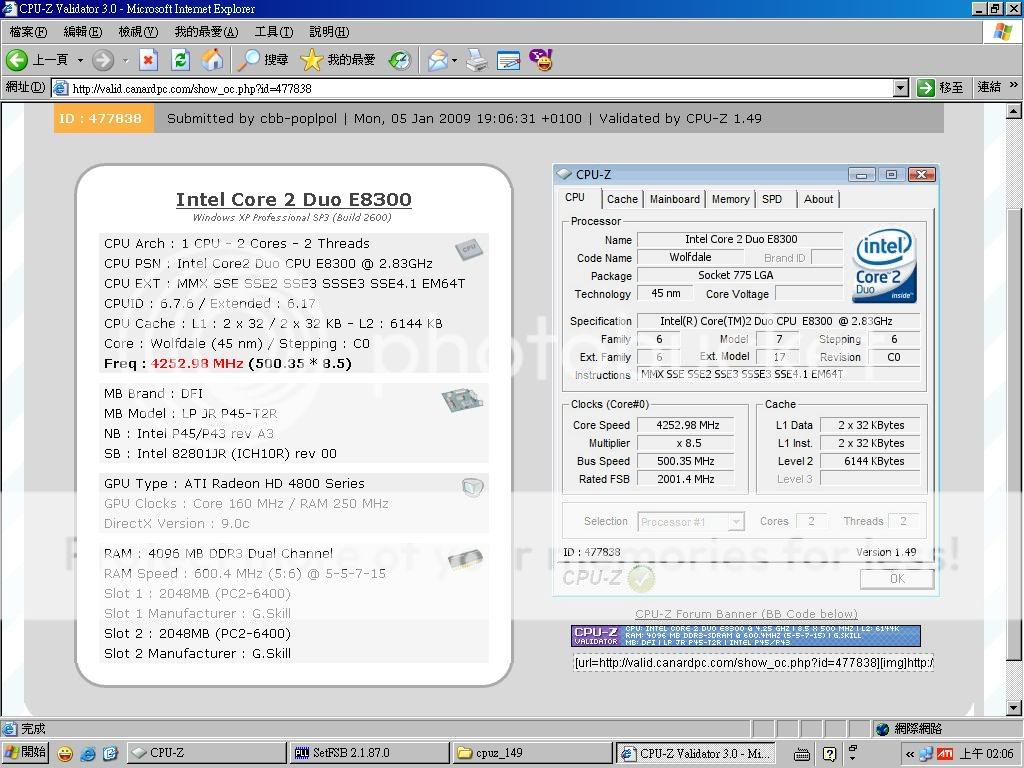Click the smiley face quick launch icon
1024x768 pixels.
pos(65,754)
